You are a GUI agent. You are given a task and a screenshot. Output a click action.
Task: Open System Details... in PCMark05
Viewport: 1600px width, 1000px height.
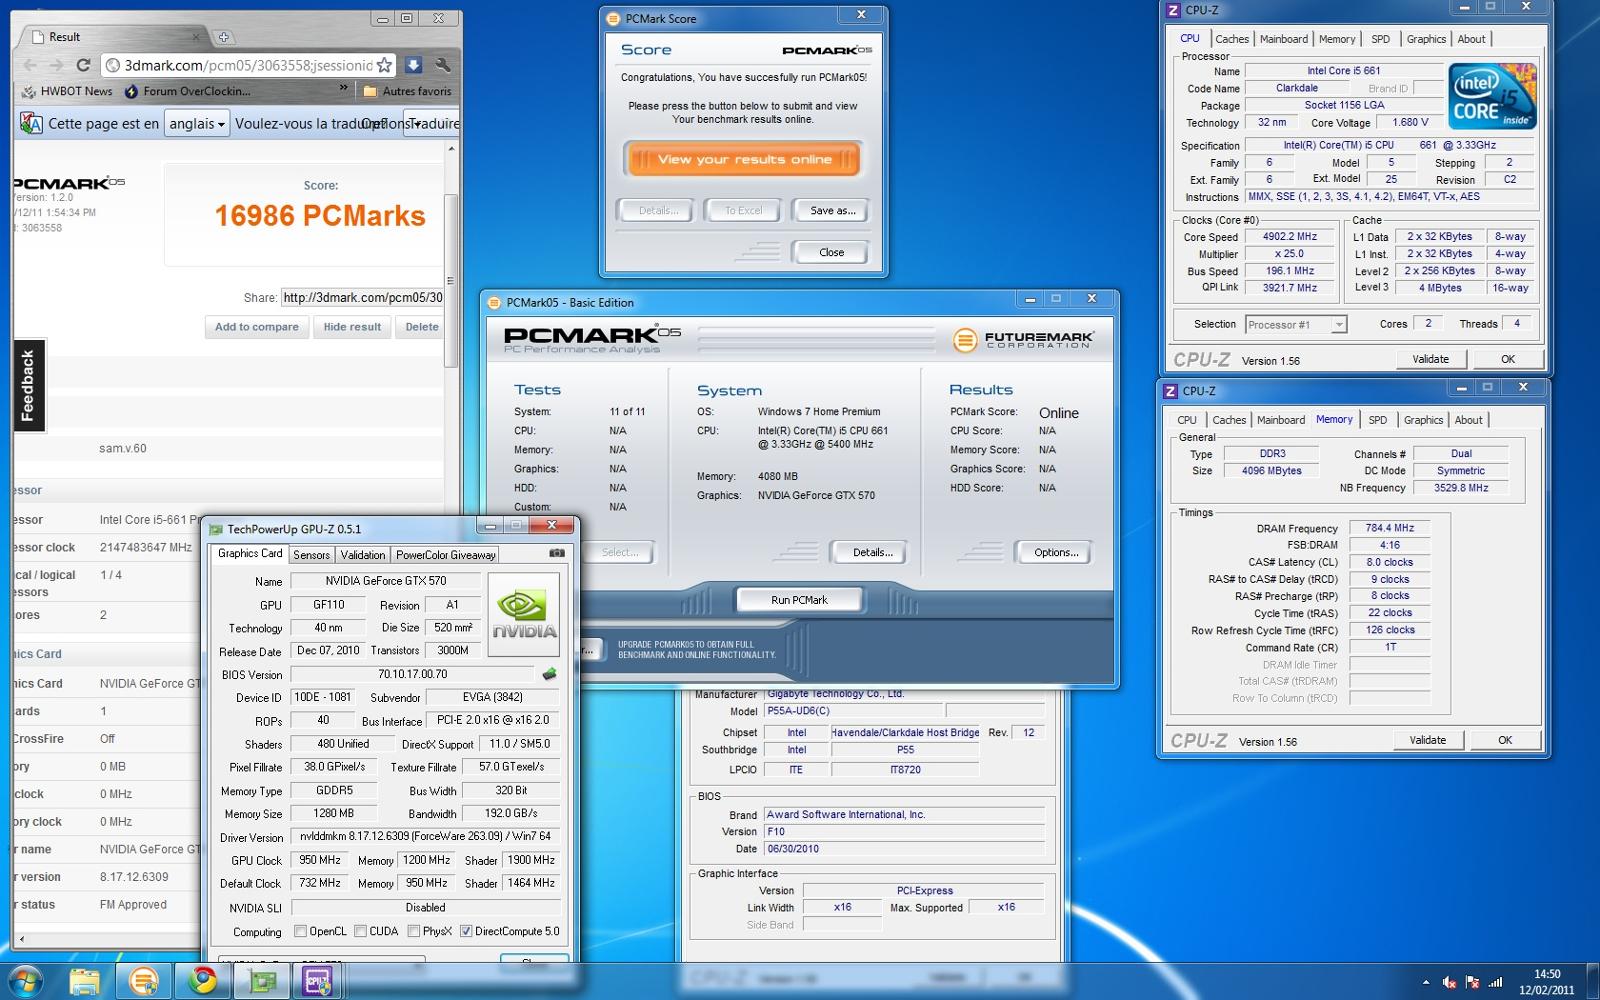point(872,552)
